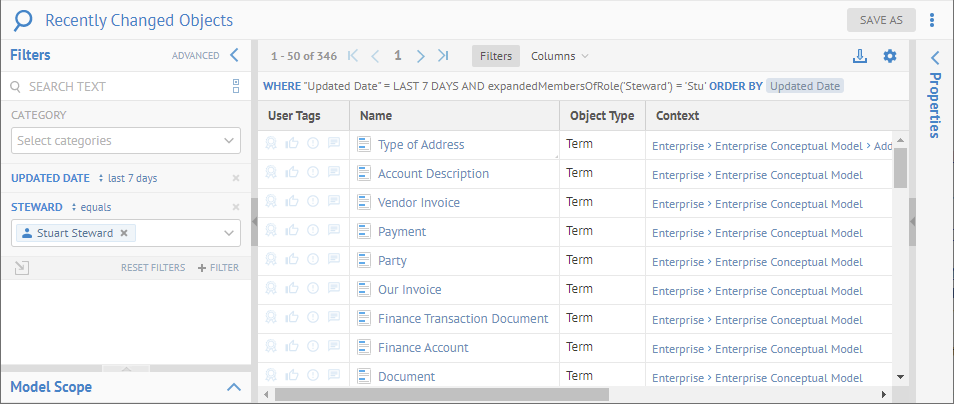Remove the Updated Date filter
The width and height of the screenshot is (954, 404).
click(x=236, y=178)
